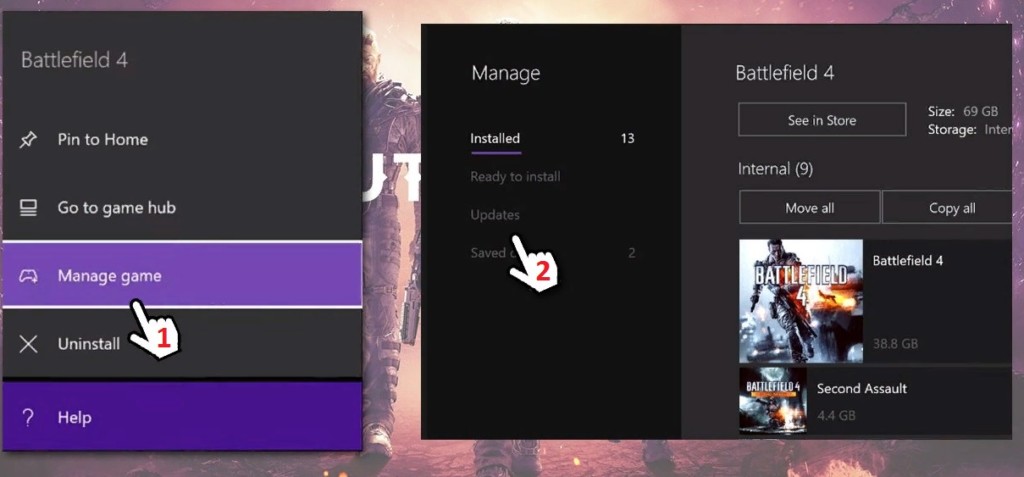
Task: Select the Second Assault thumbnail
Action: 773,401
